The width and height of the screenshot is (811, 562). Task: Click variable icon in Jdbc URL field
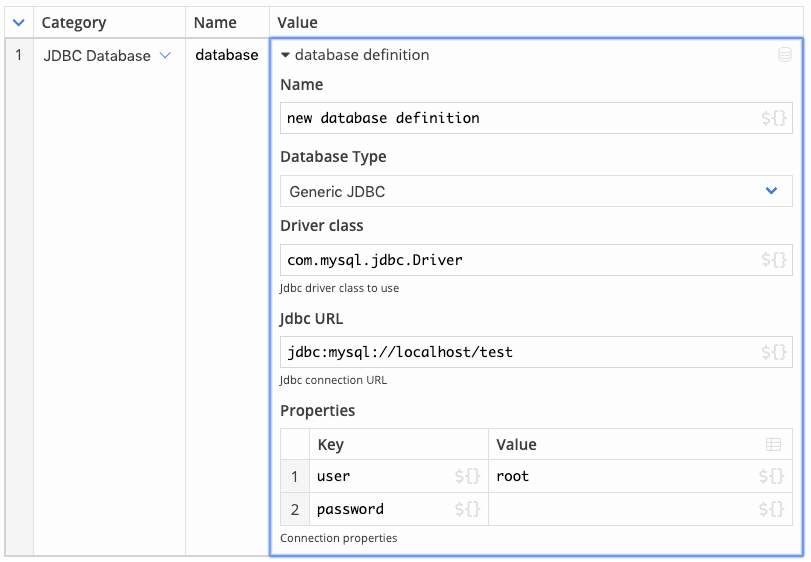pos(774,352)
